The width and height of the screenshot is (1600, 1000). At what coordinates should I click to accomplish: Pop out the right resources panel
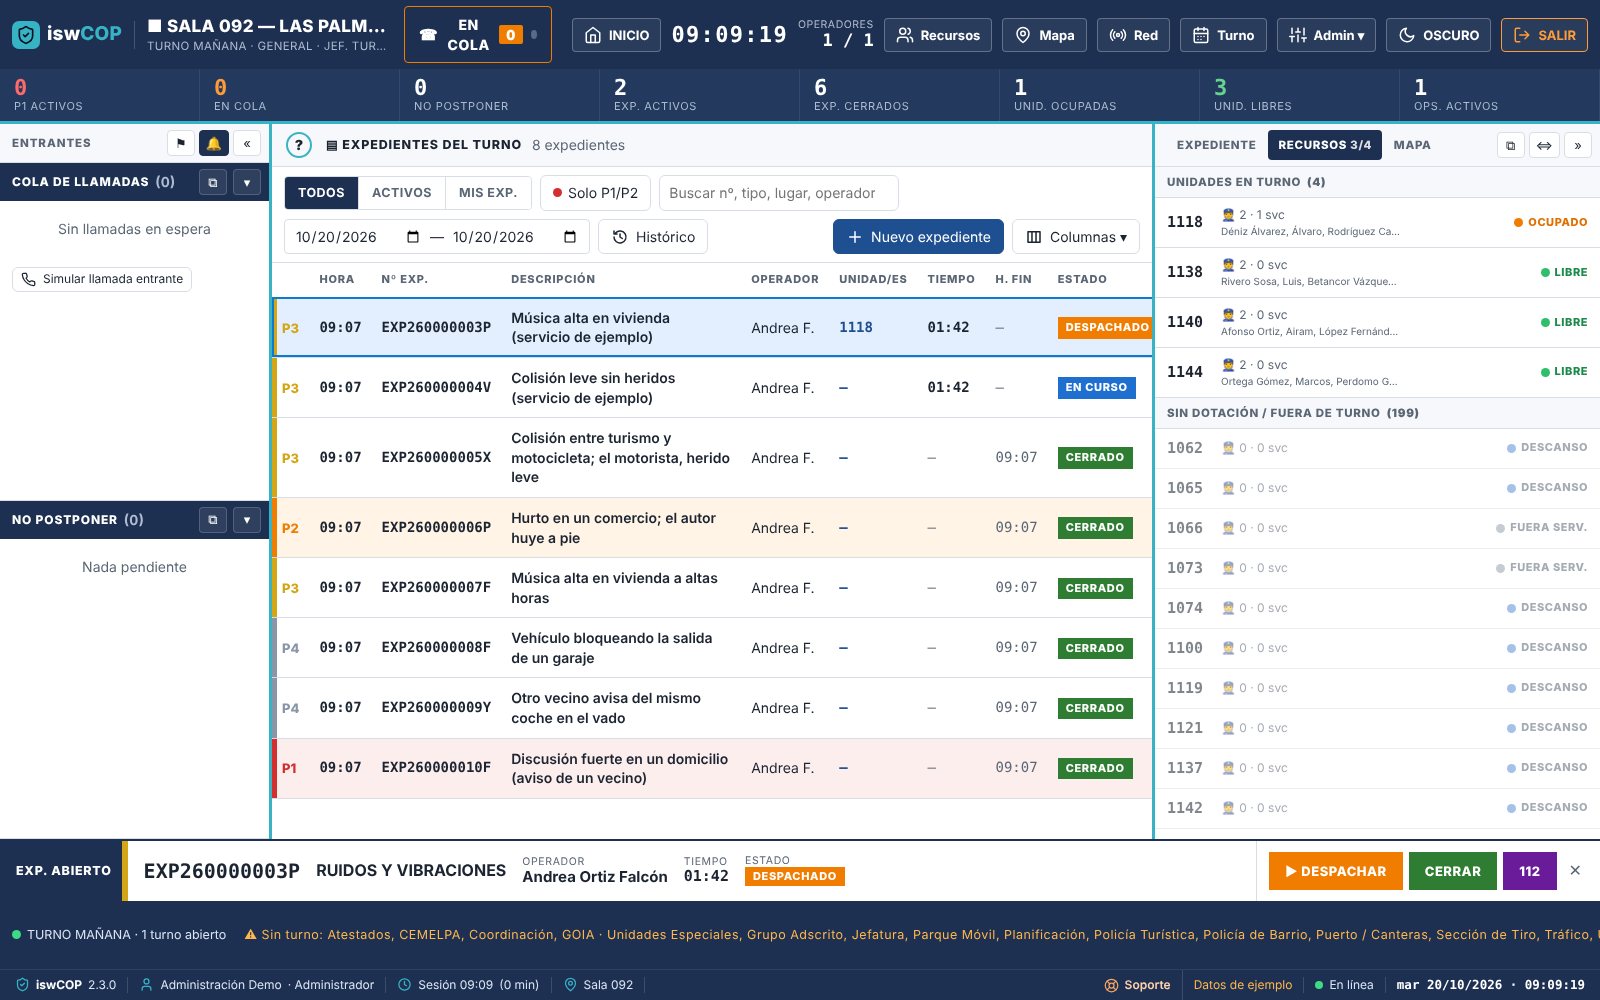(1510, 145)
